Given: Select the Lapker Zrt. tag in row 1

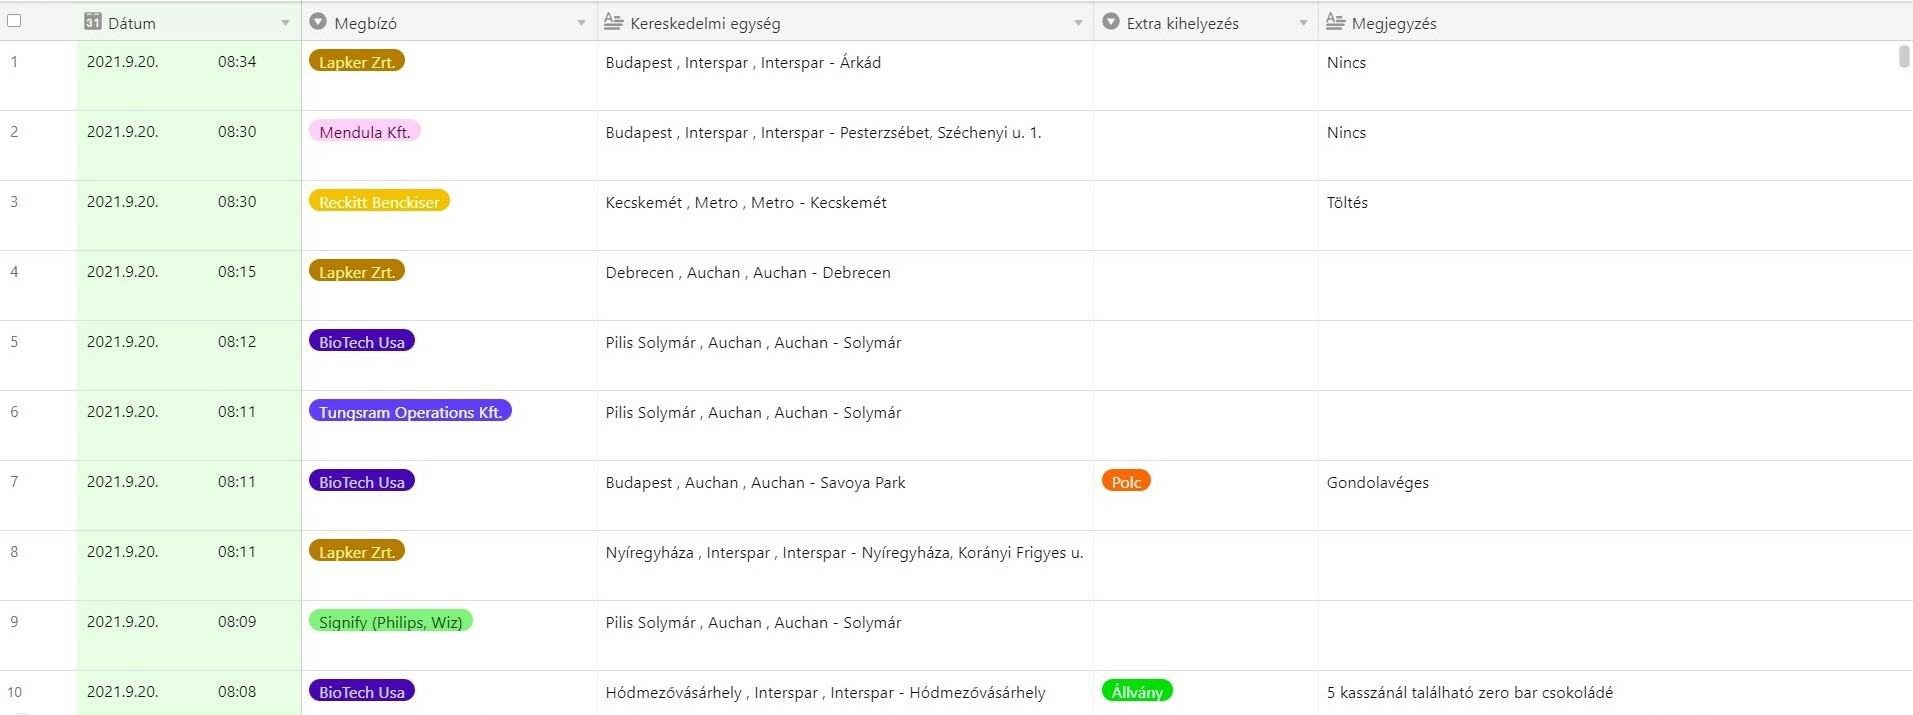Looking at the screenshot, I should click(357, 61).
